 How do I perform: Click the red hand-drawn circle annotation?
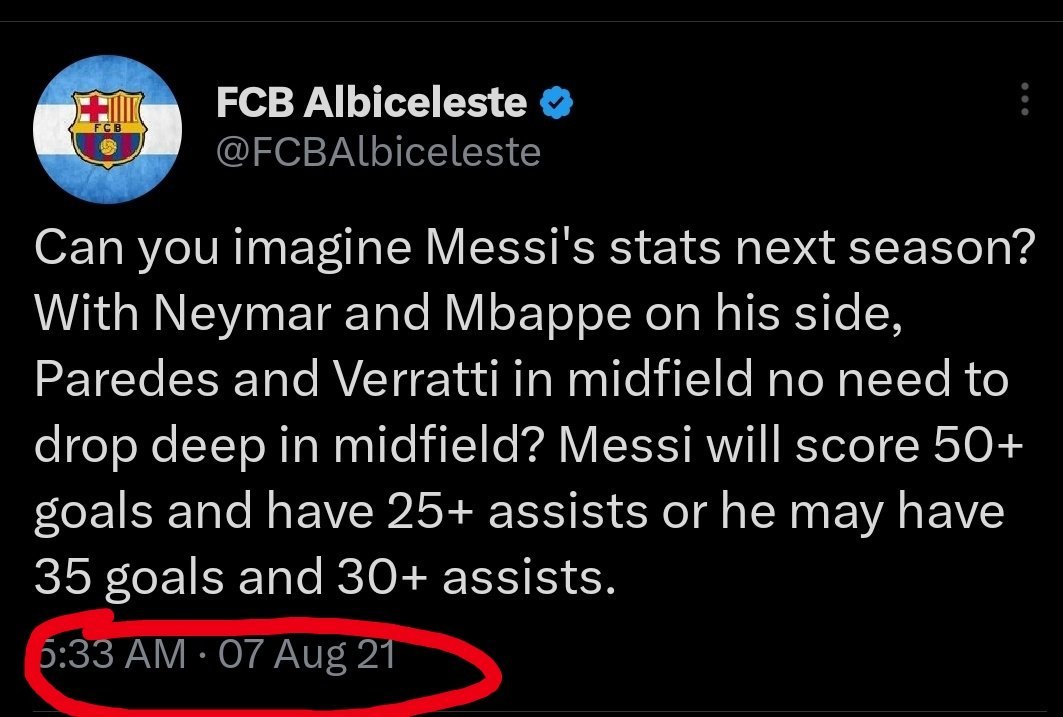tap(263, 662)
